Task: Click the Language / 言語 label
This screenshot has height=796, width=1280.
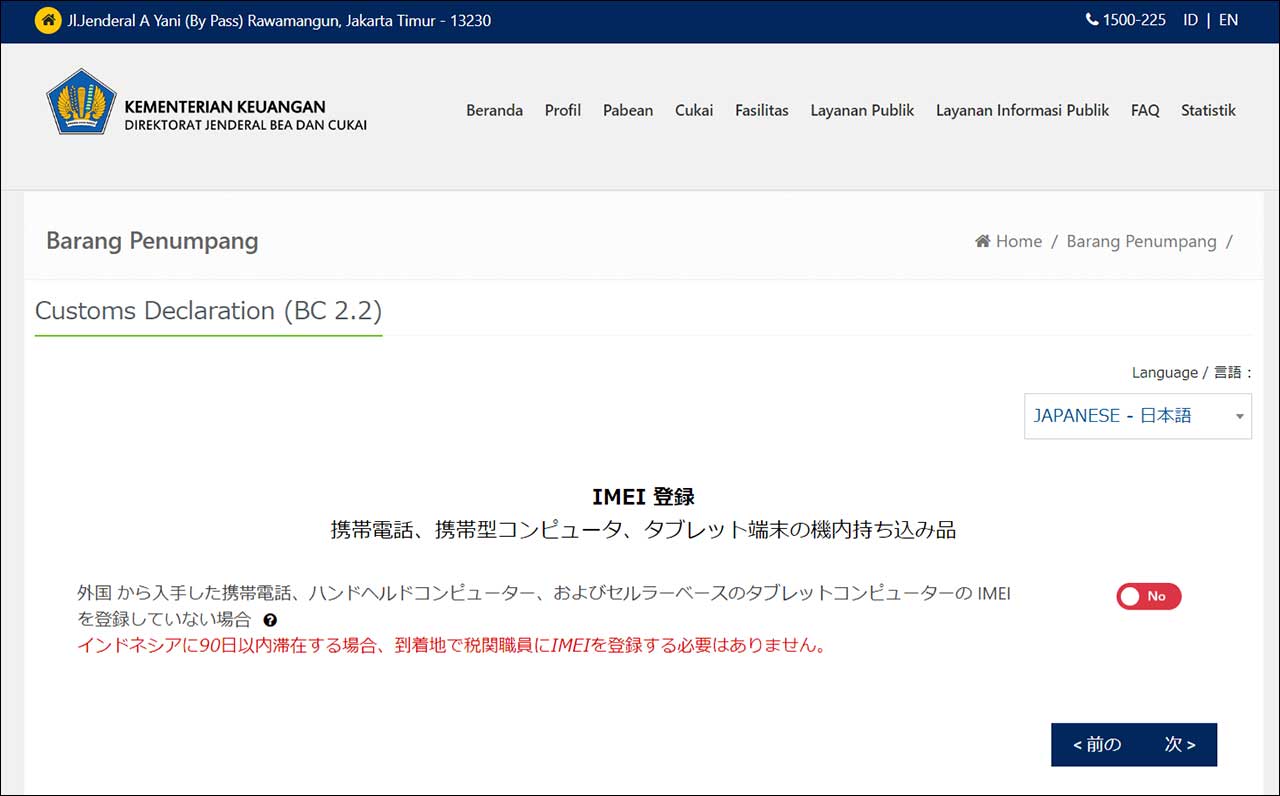Action: tap(1192, 373)
